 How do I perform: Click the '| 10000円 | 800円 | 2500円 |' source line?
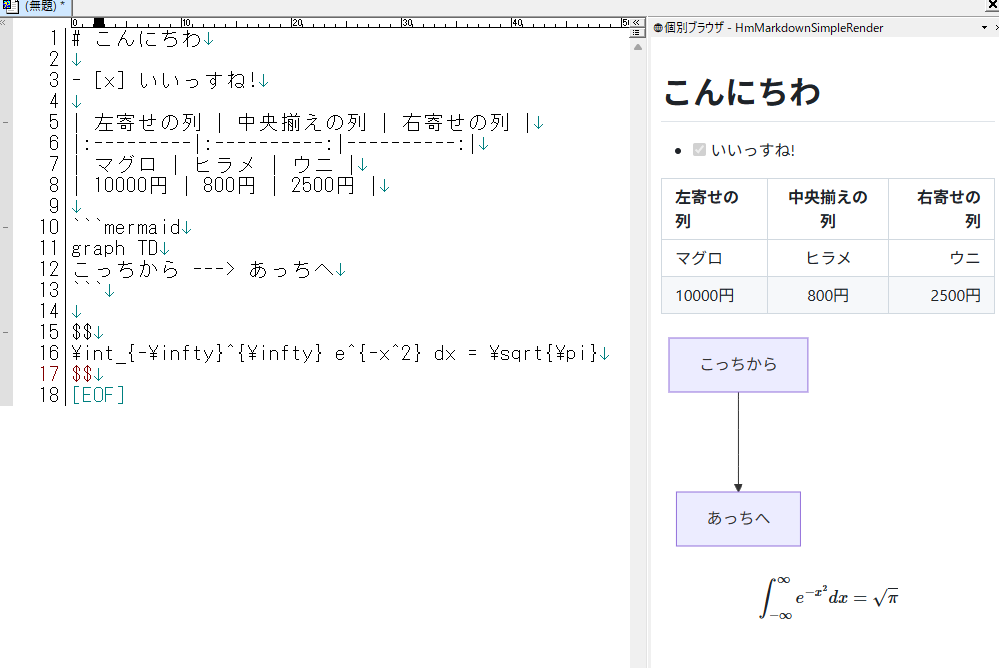(x=231, y=185)
